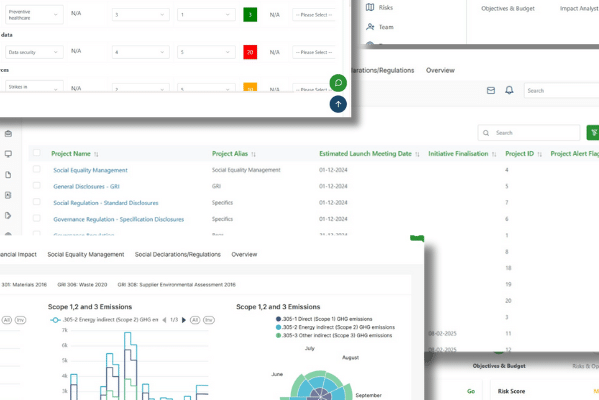Open the sidebar briefcase icon
Screen dimensions: 599x400
coord(8,134)
